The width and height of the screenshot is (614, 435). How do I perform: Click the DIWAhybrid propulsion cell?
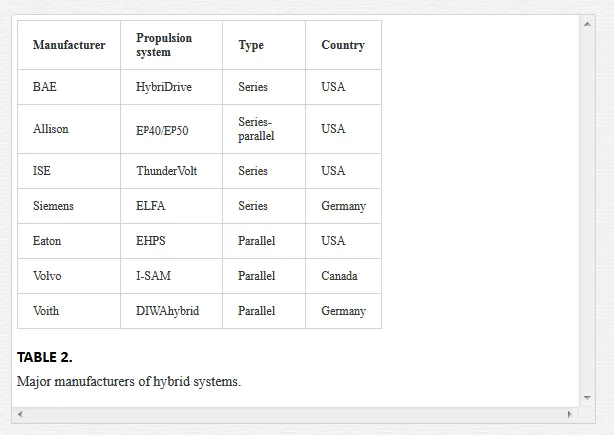(x=172, y=311)
